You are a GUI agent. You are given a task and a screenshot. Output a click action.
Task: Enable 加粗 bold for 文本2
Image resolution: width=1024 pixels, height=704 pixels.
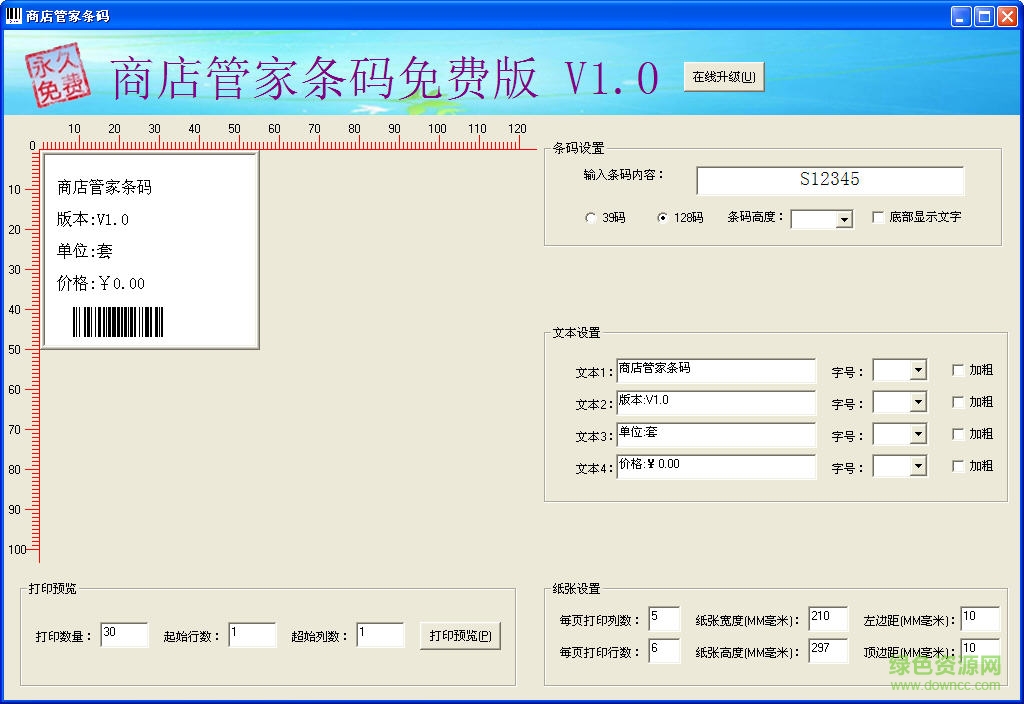[x=958, y=402]
